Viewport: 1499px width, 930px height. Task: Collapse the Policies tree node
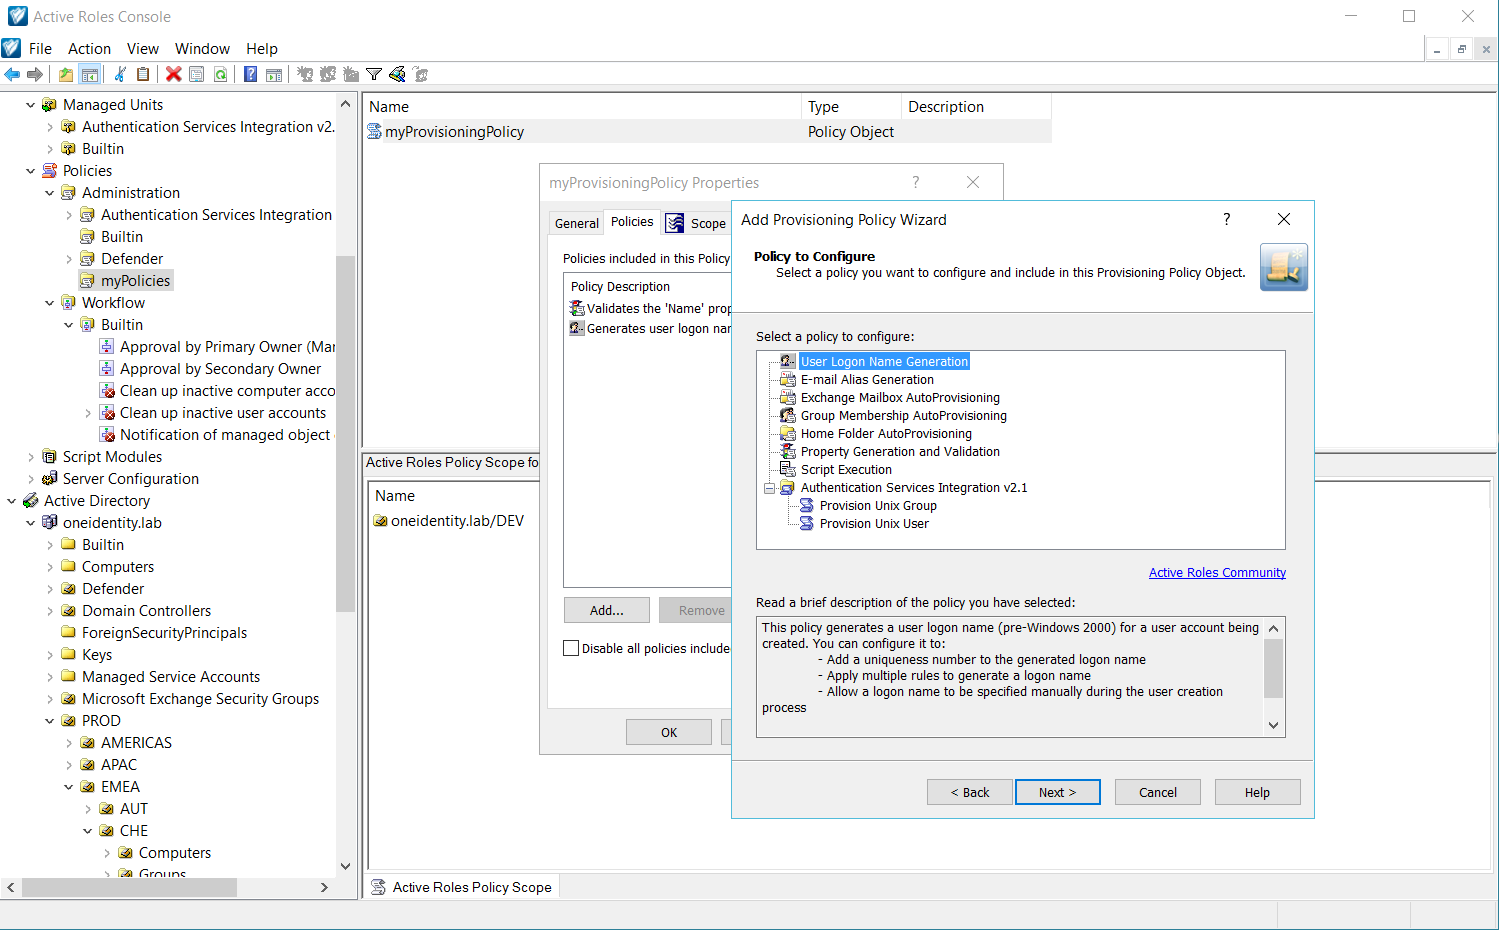[x=30, y=170]
